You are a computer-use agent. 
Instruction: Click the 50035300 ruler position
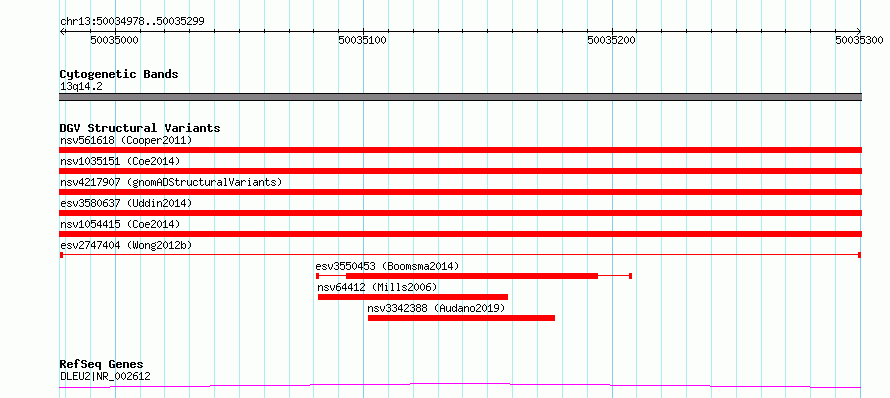tap(859, 40)
